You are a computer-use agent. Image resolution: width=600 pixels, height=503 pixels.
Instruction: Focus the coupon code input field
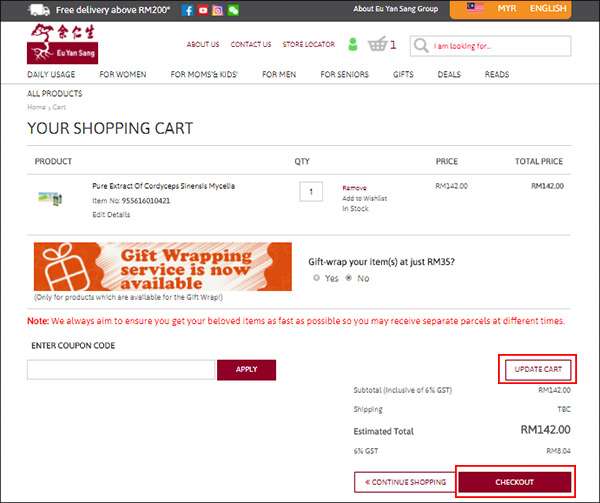pyautogui.click(x=121, y=370)
